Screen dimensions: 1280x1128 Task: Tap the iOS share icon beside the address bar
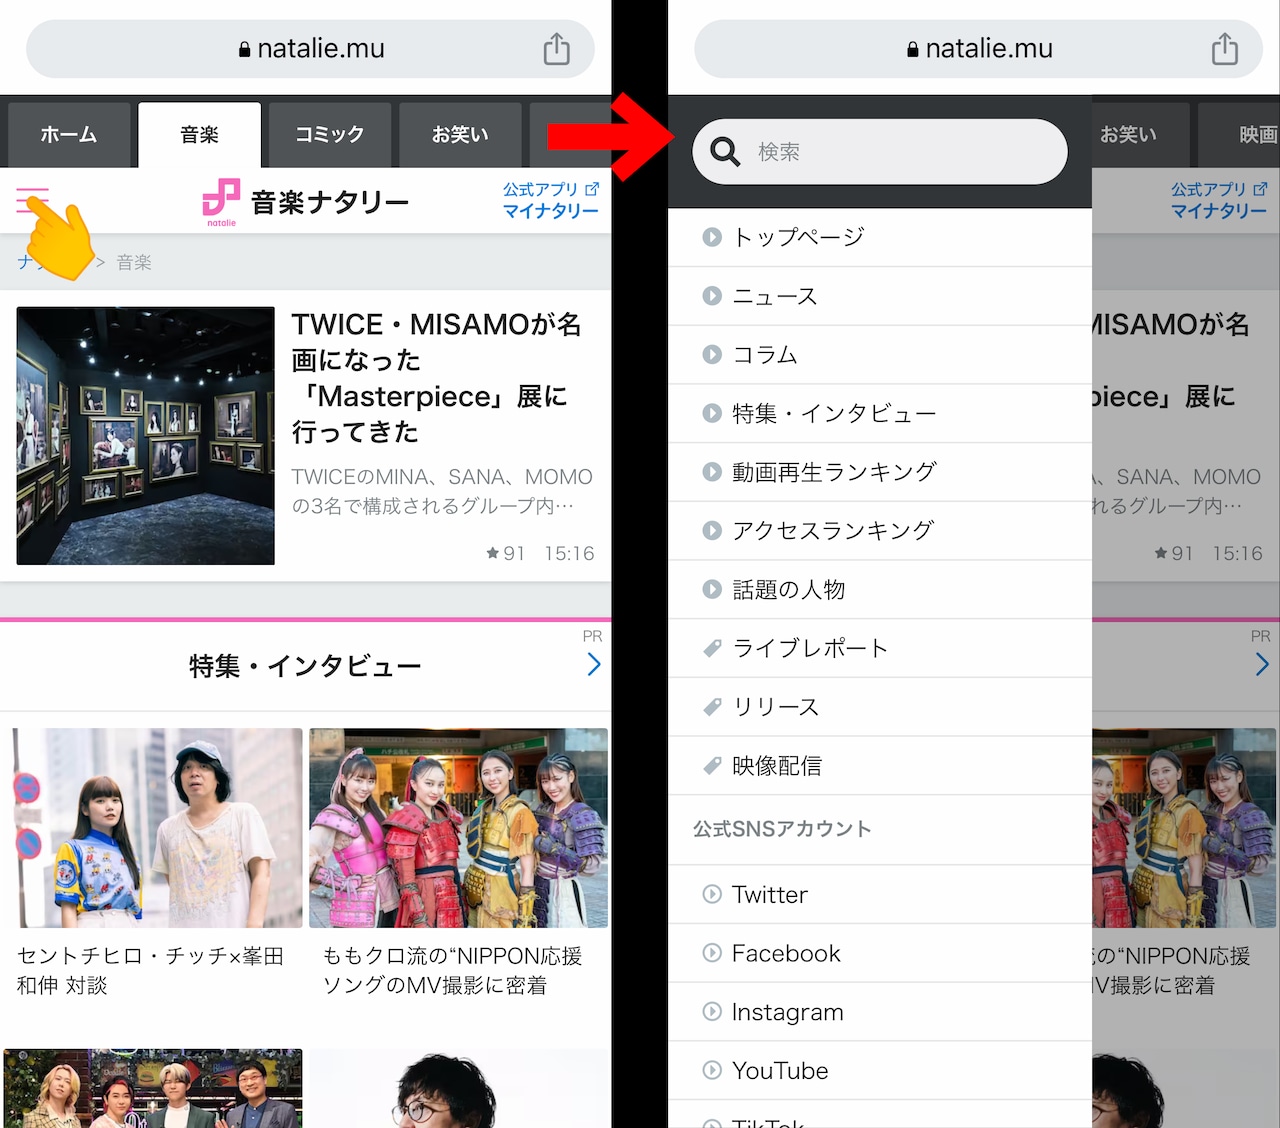click(557, 47)
